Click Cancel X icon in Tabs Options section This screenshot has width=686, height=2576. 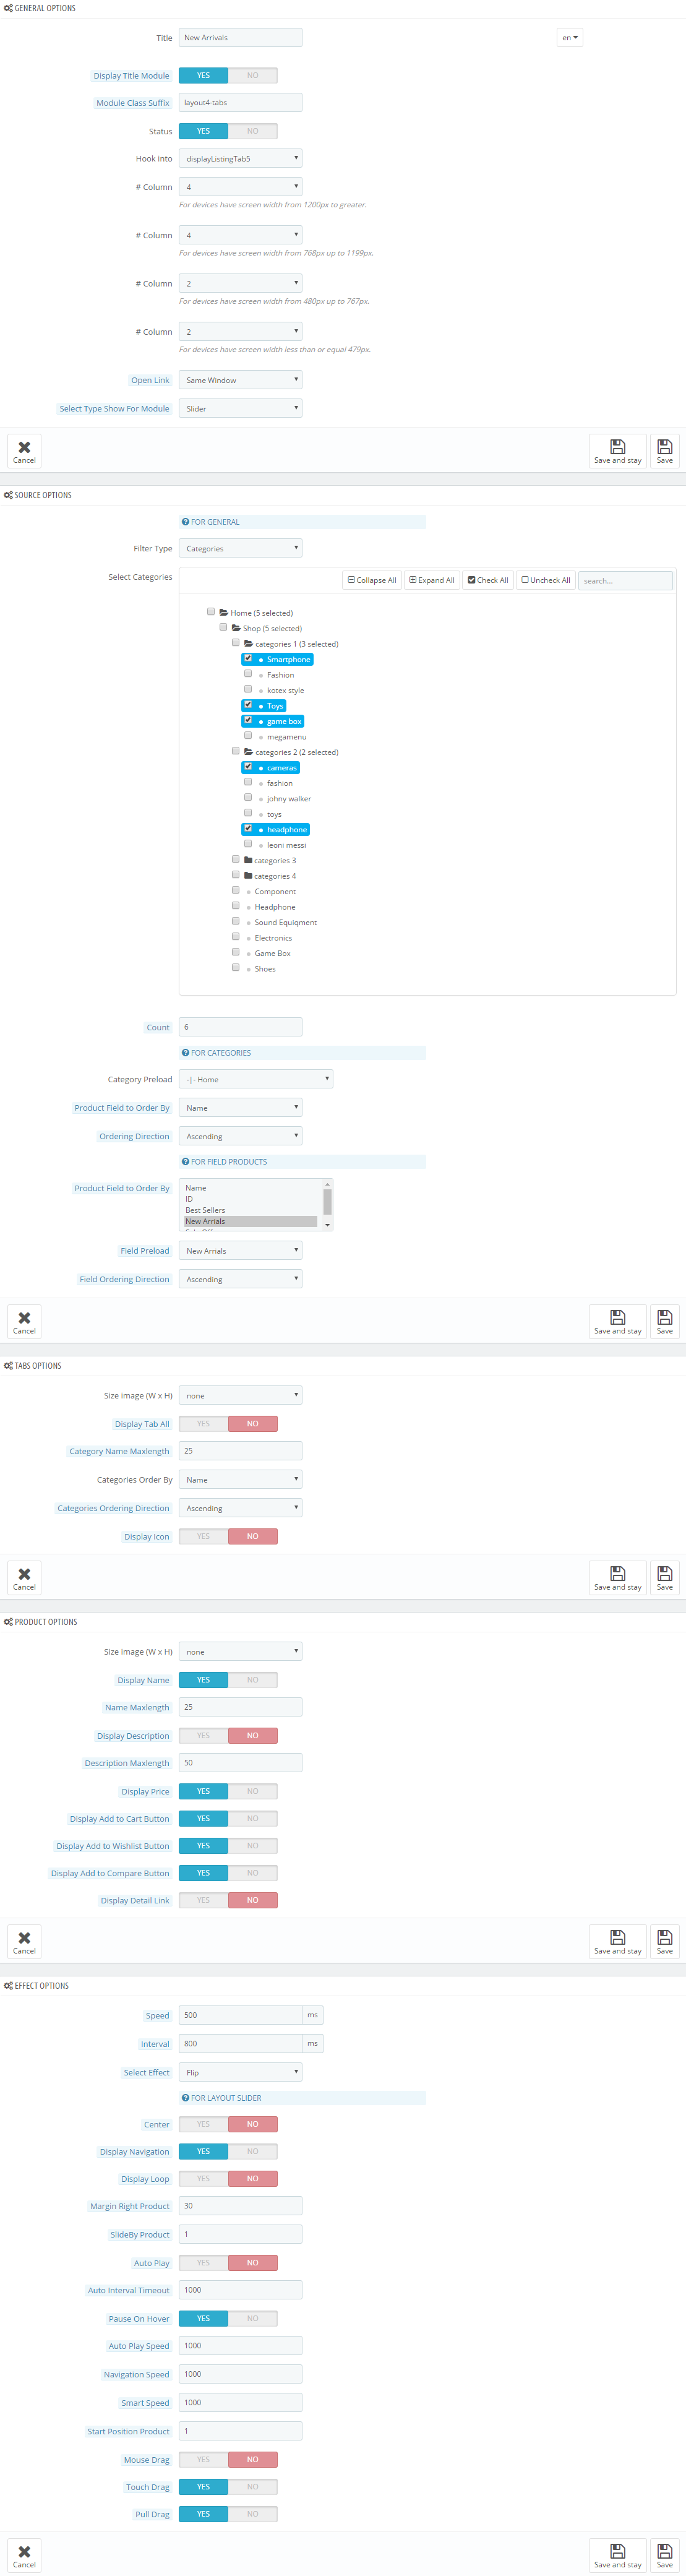point(24,1573)
